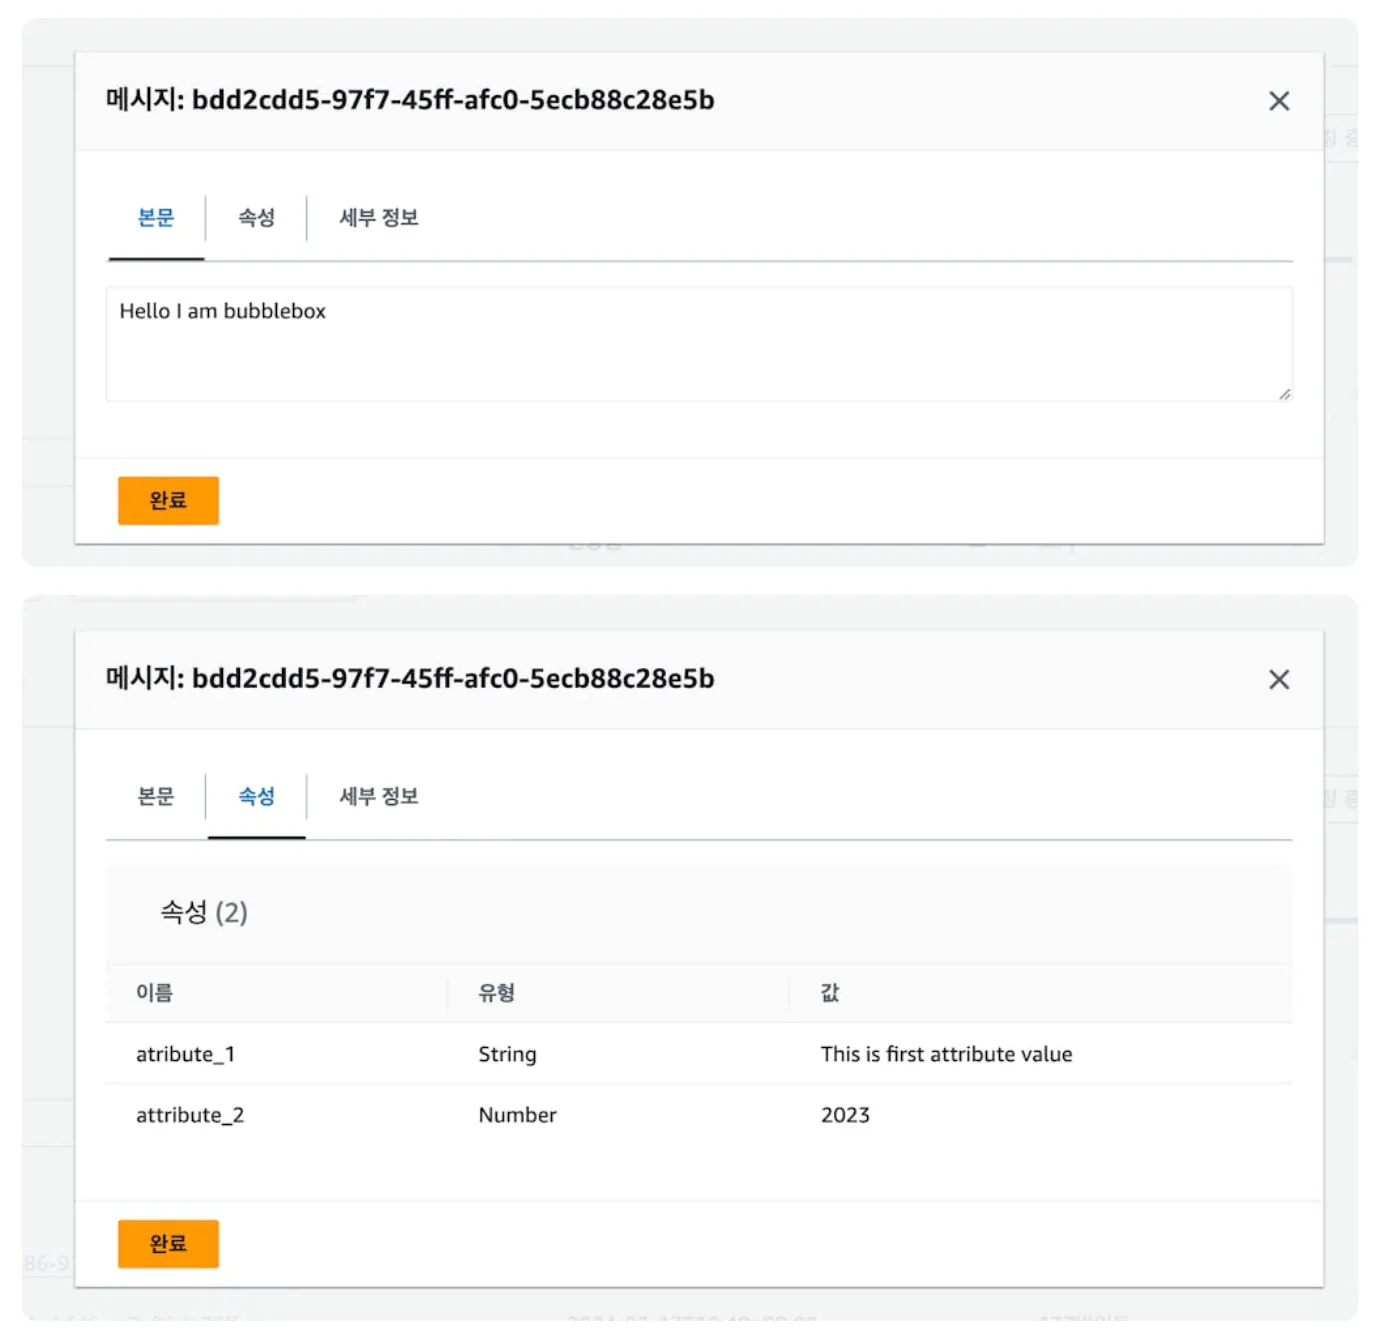Click the 값 column header
Image resolution: width=1378 pixels, height=1332 pixels.
point(830,993)
